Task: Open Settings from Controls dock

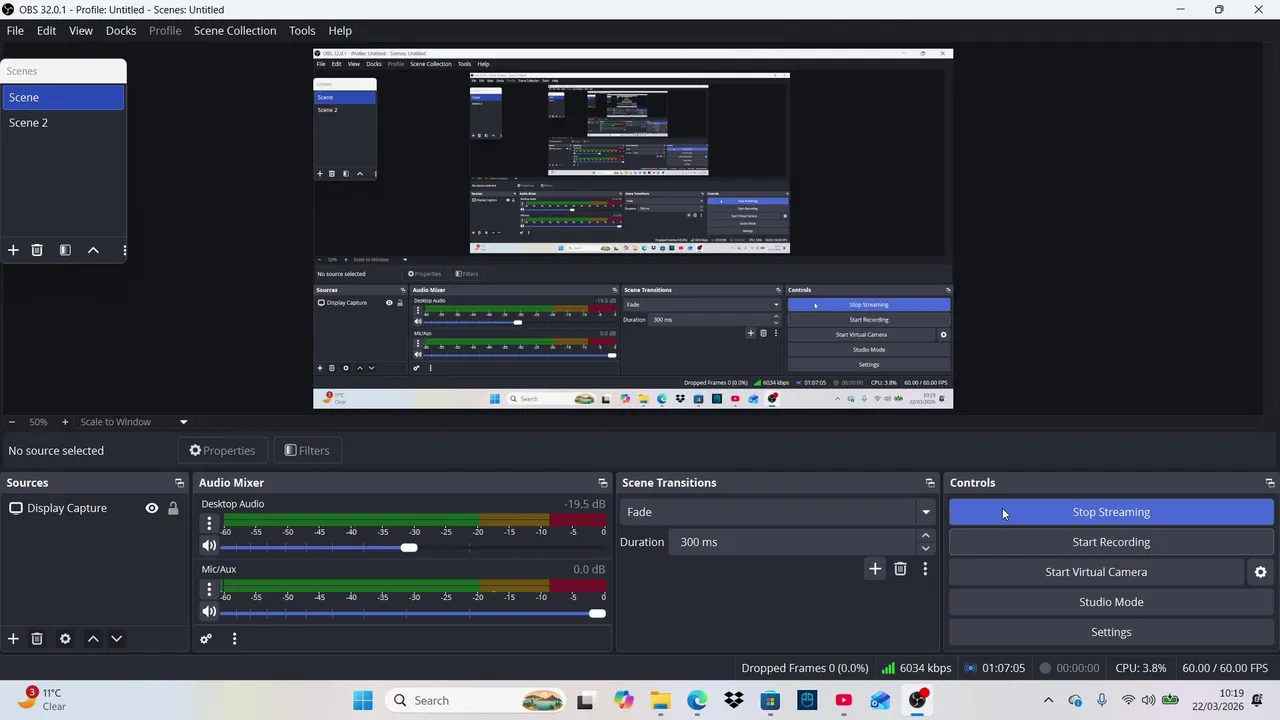Action: tap(1111, 632)
